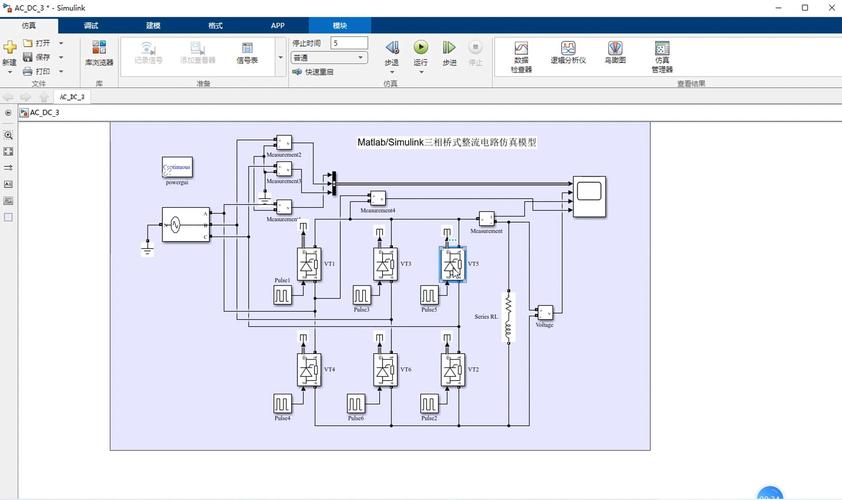This screenshot has height=500, width=842.
Task: Open the 库浏览器 Library Browser
Action: point(99,53)
